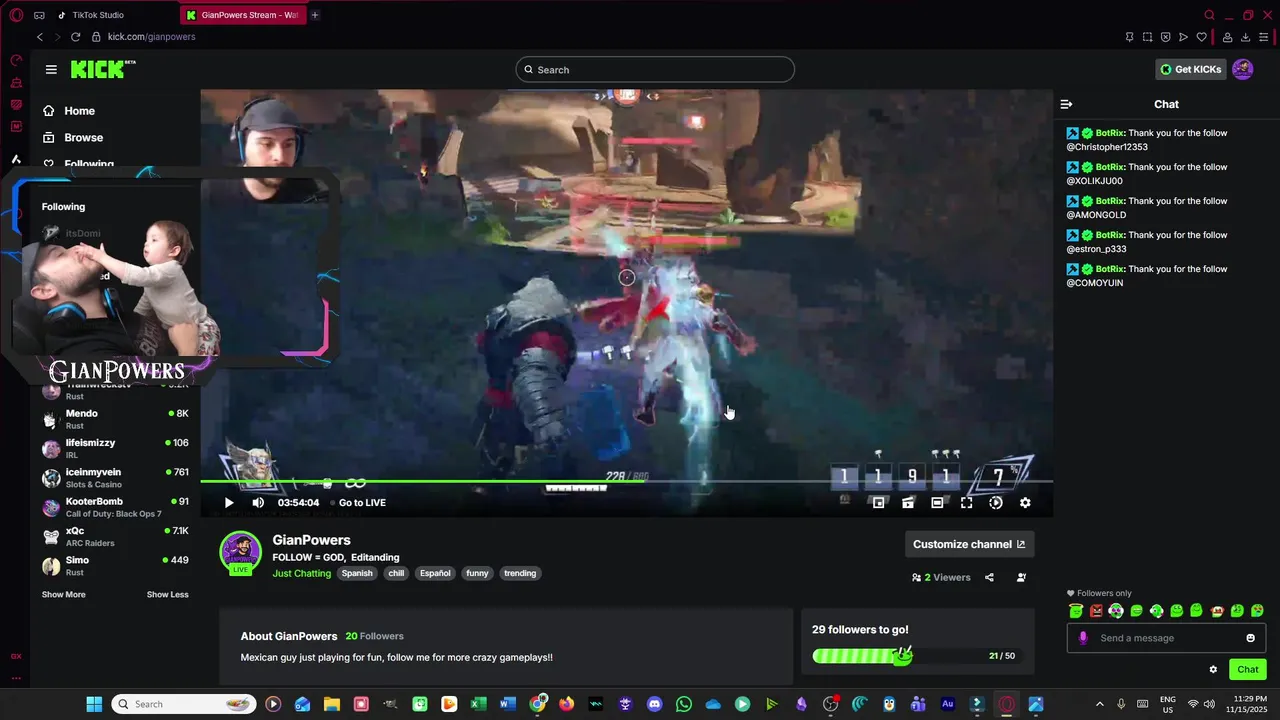Click the KICK logo
Image resolution: width=1280 pixels, height=720 pixels.
point(102,69)
